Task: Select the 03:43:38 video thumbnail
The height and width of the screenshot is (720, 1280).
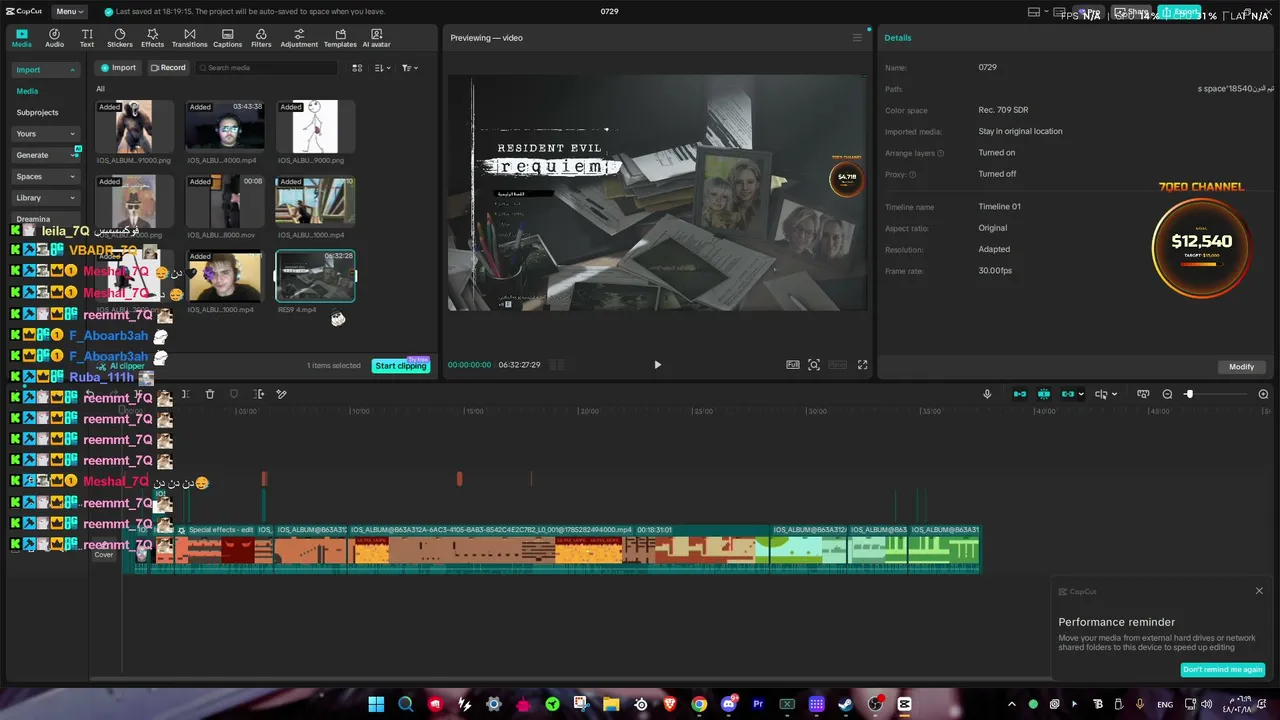Action: pyautogui.click(x=225, y=125)
